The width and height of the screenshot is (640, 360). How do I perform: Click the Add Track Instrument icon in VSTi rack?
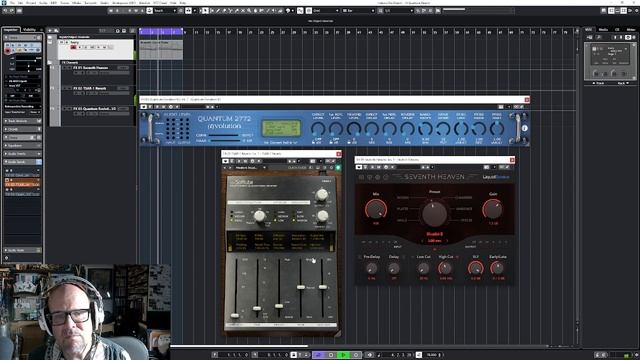click(x=589, y=37)
